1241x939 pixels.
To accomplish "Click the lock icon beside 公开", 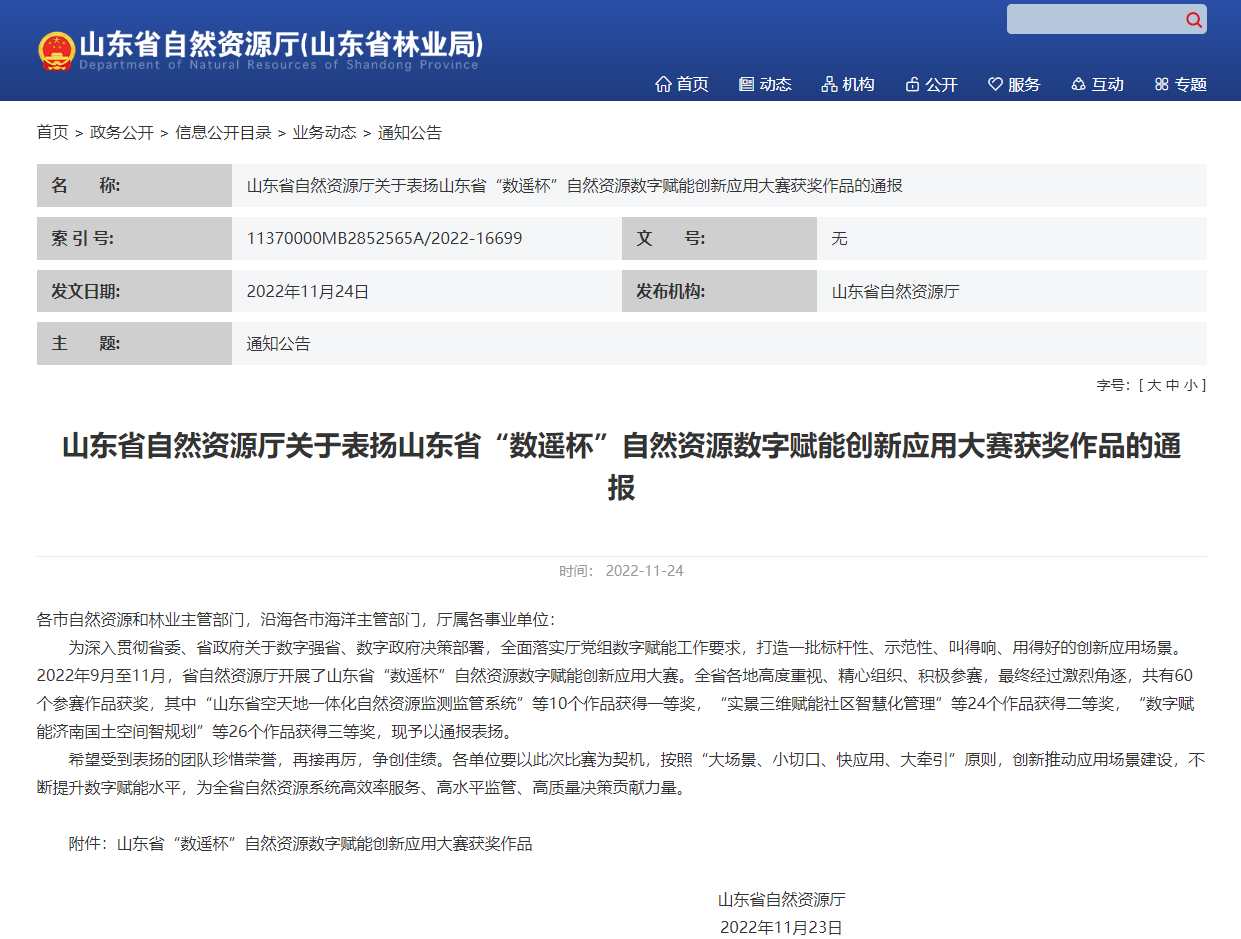I will click(x=912, y=84).
